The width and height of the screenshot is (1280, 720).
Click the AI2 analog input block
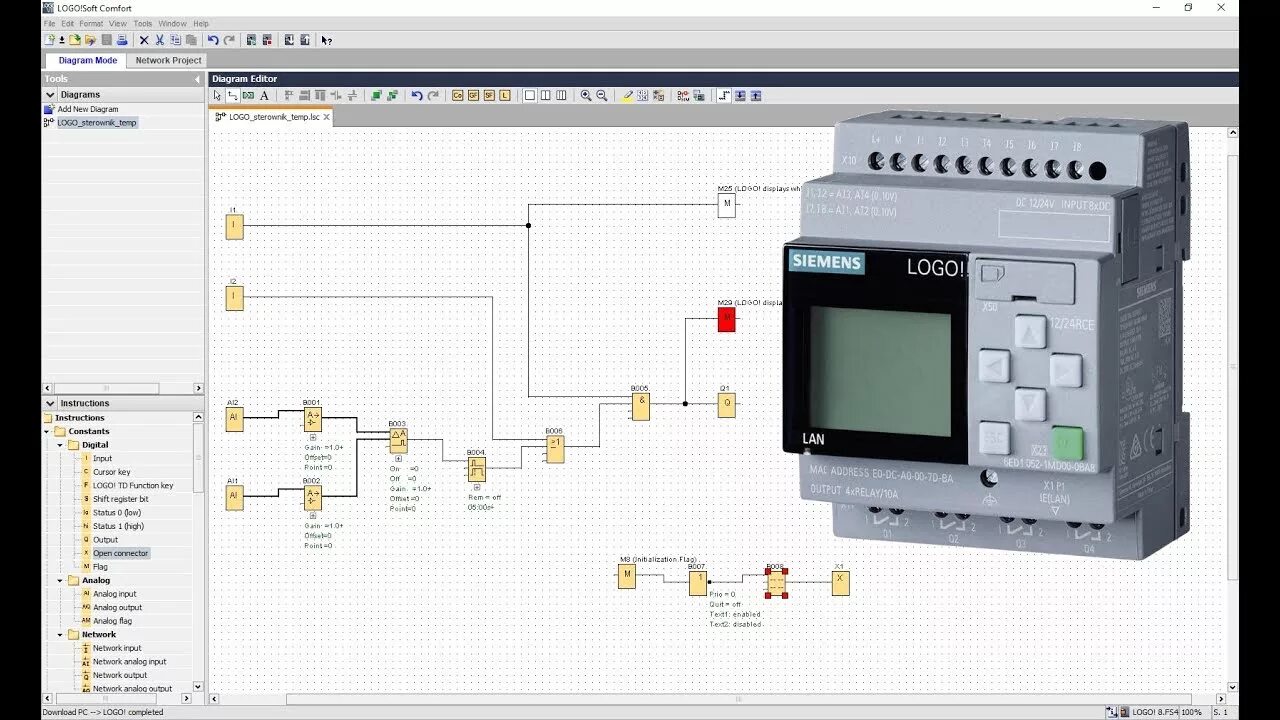[234, 419]
